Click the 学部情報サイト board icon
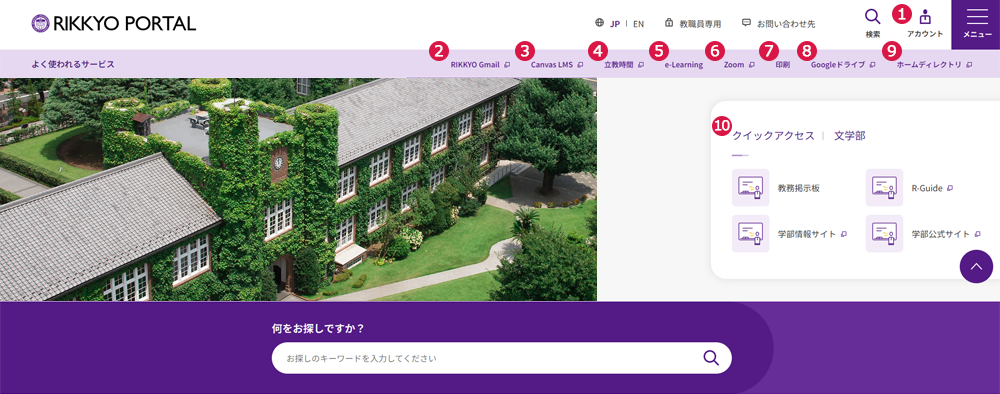This screenshot has width=1000, height=394. tap(751, 233)
